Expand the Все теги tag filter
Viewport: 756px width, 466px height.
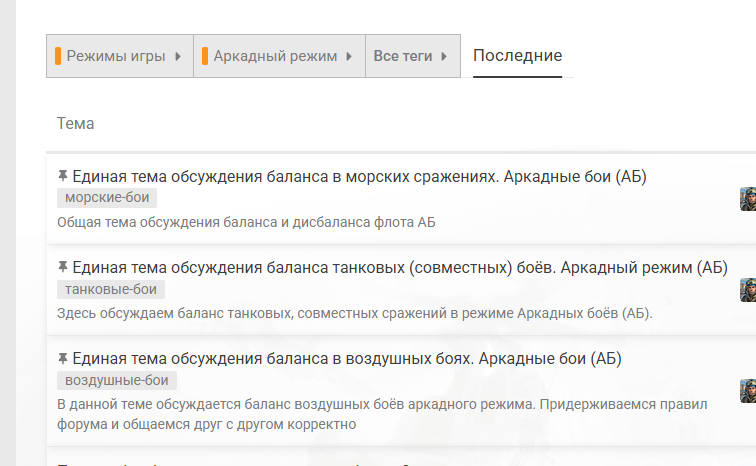coord(412,57)
